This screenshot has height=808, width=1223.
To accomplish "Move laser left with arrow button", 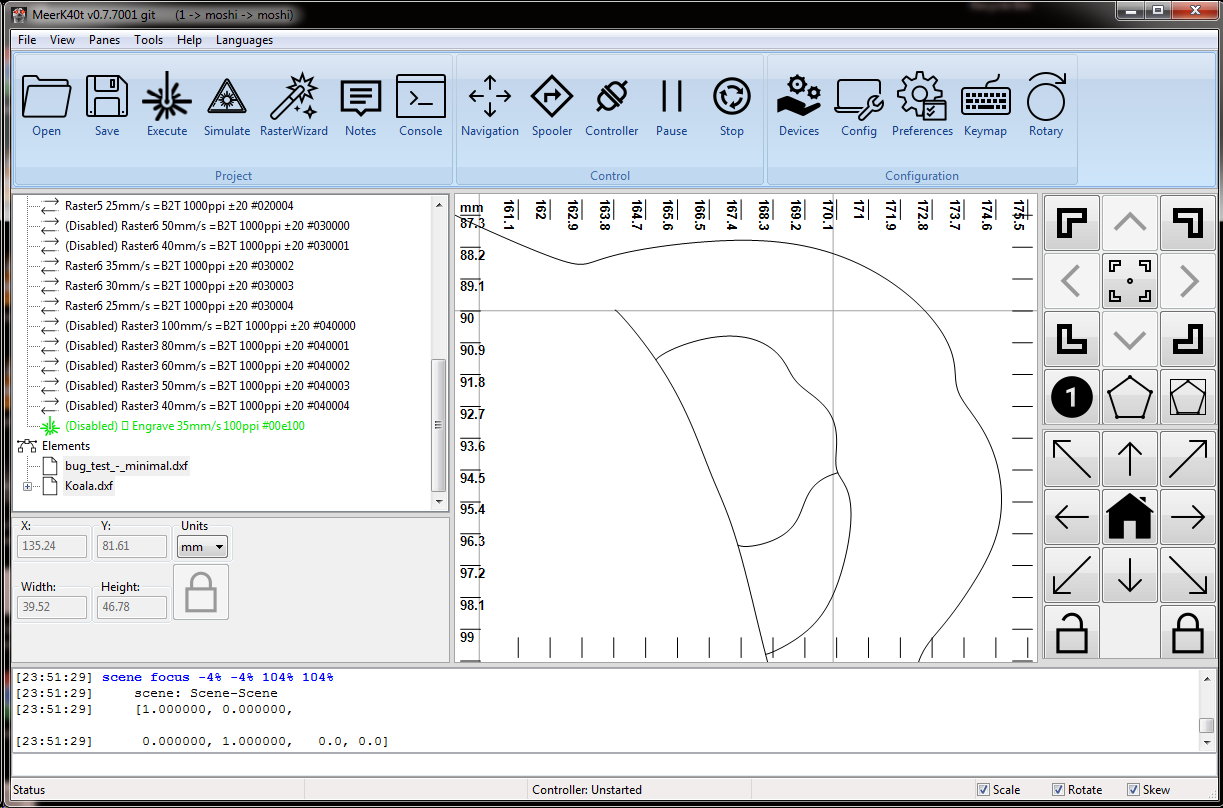I will [1072, 517].
